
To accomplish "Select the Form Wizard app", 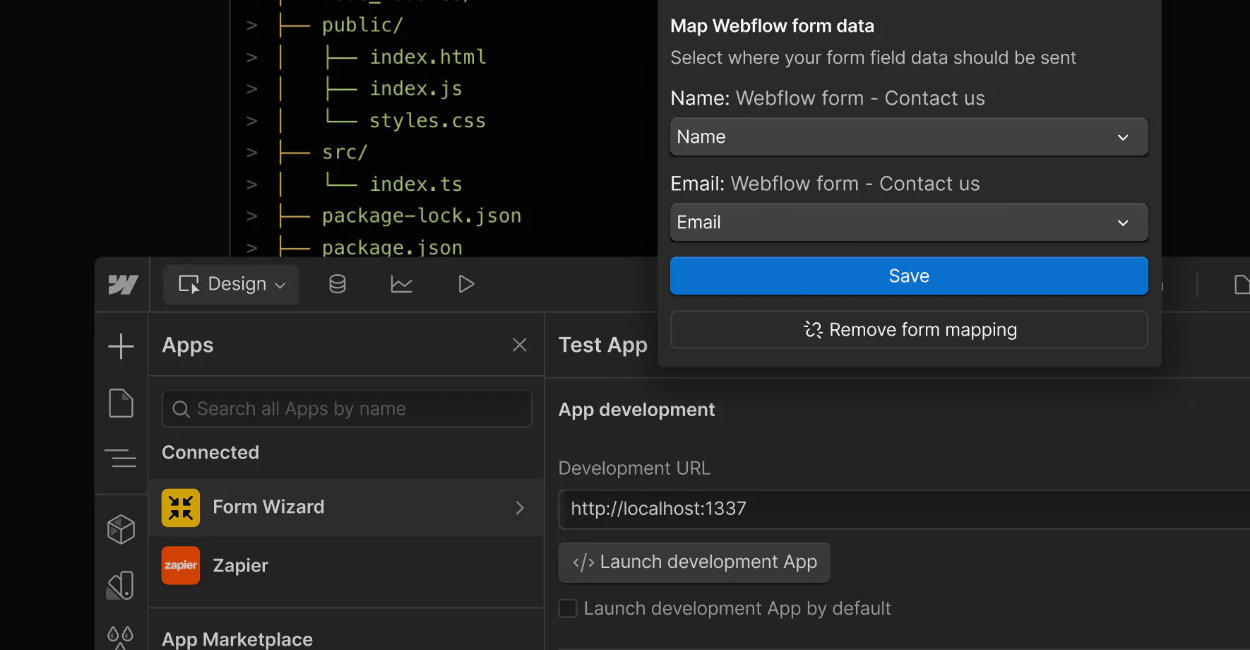I will pos(347,507).
